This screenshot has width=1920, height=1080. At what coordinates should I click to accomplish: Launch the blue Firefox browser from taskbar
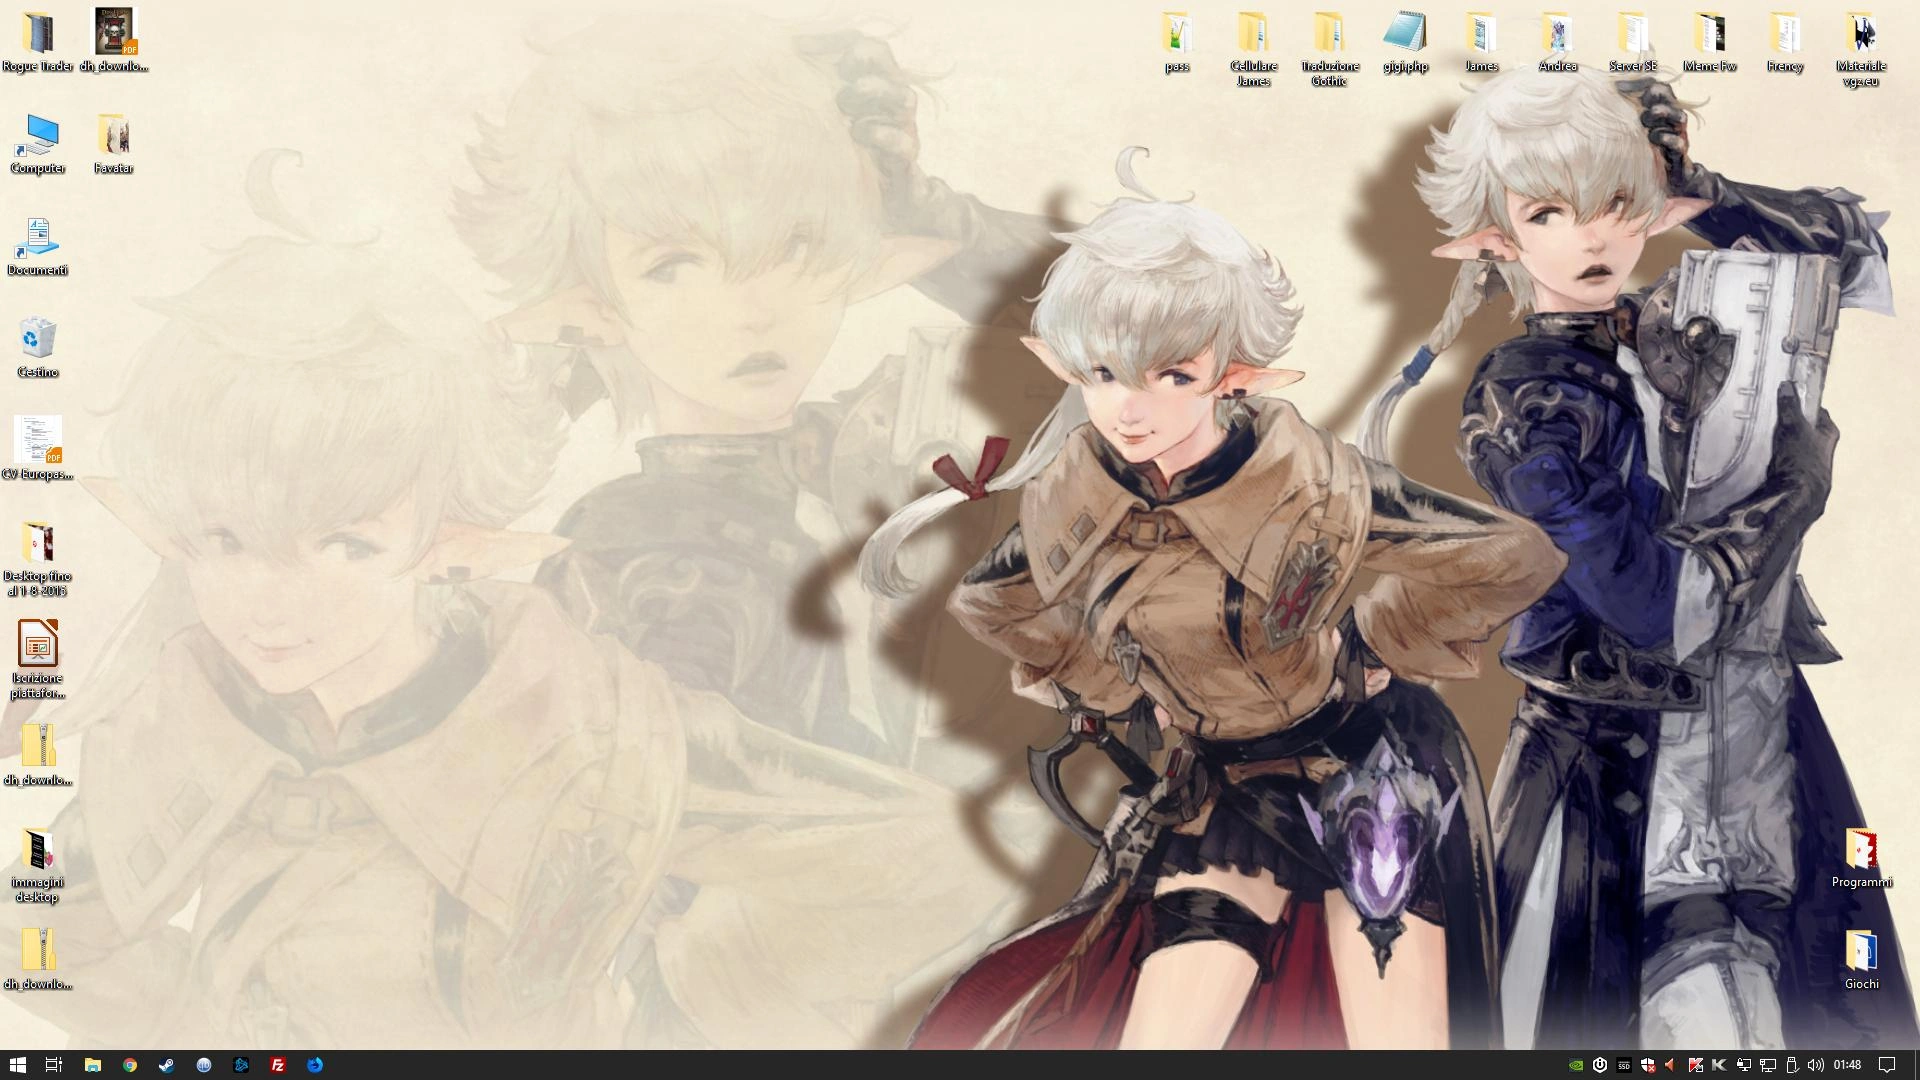tap(315, 1065)
